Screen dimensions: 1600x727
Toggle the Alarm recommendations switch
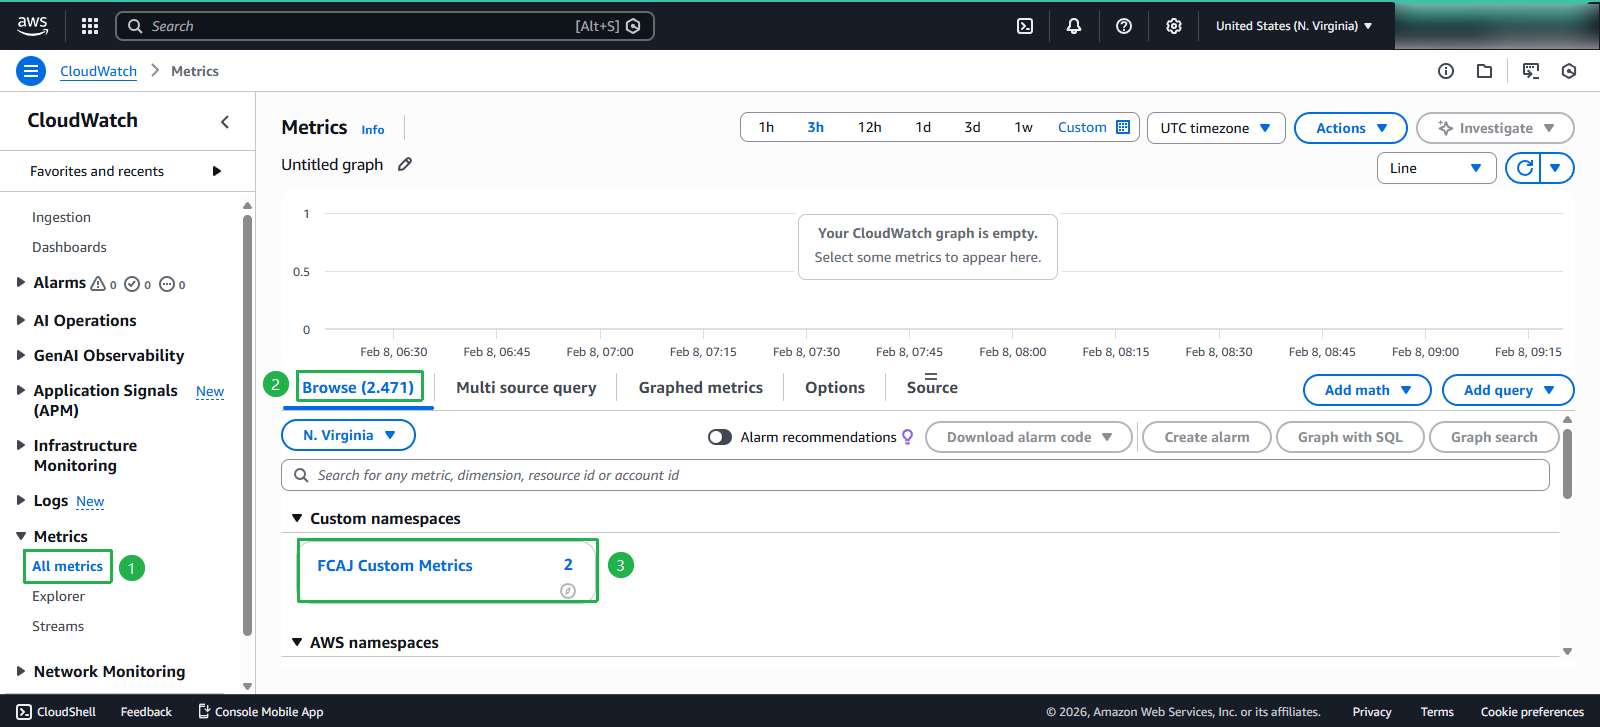720,437
